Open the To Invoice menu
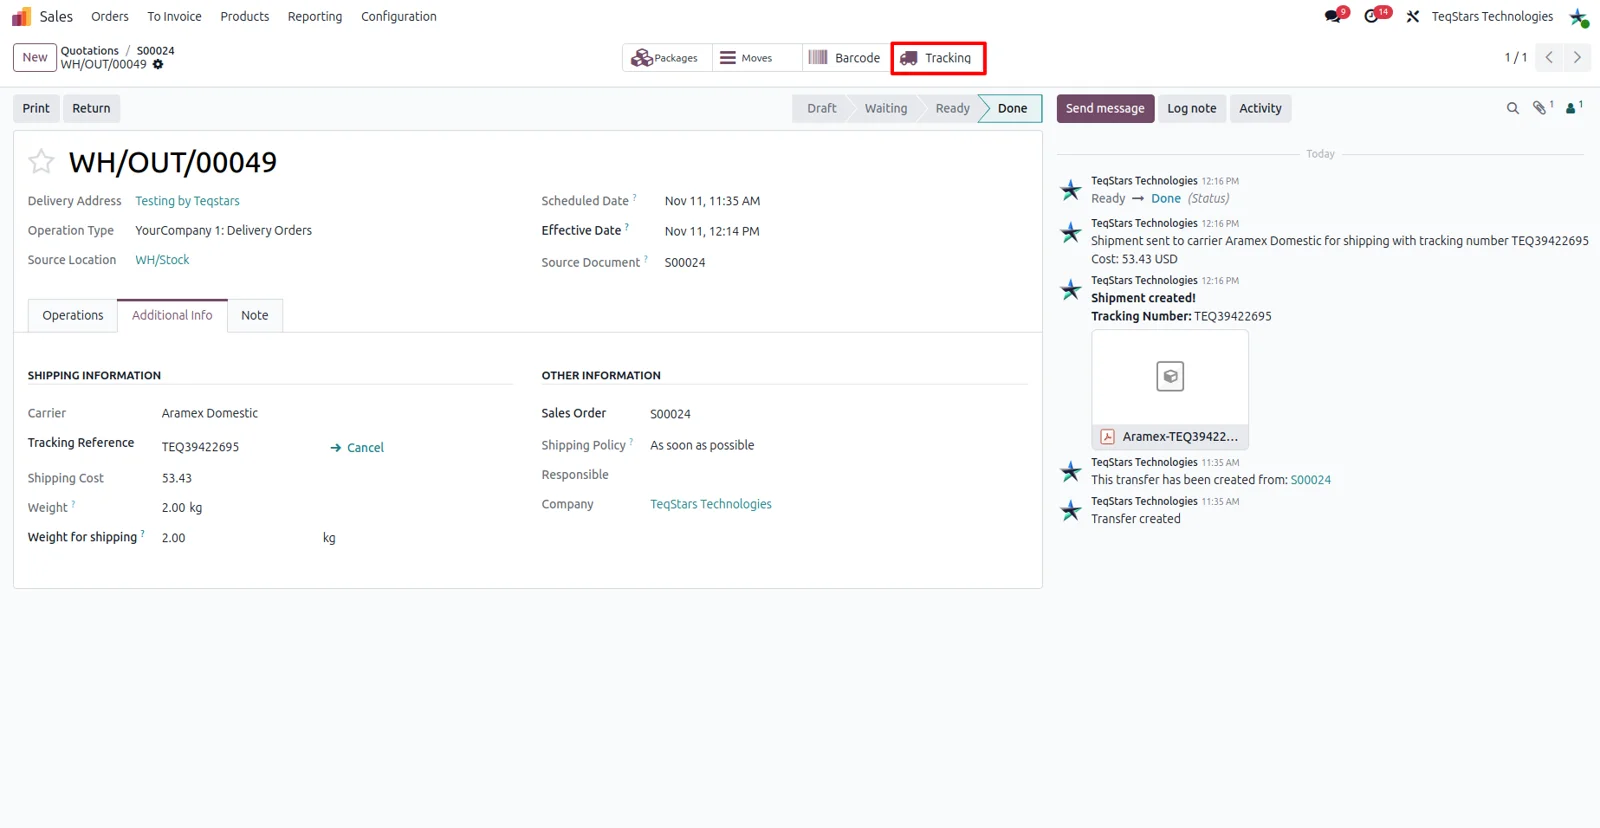 174,16
